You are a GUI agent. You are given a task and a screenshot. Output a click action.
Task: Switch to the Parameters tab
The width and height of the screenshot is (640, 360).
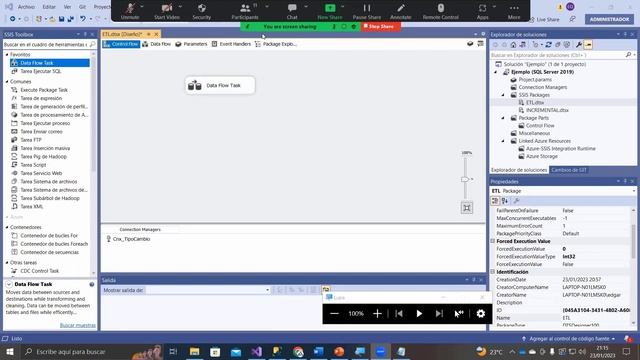[x=191, y=44]
